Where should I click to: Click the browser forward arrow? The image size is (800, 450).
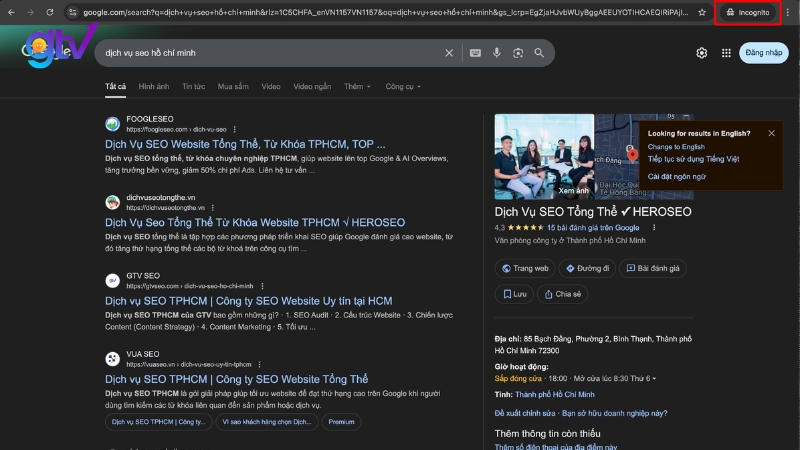click(x=30, y=12)
